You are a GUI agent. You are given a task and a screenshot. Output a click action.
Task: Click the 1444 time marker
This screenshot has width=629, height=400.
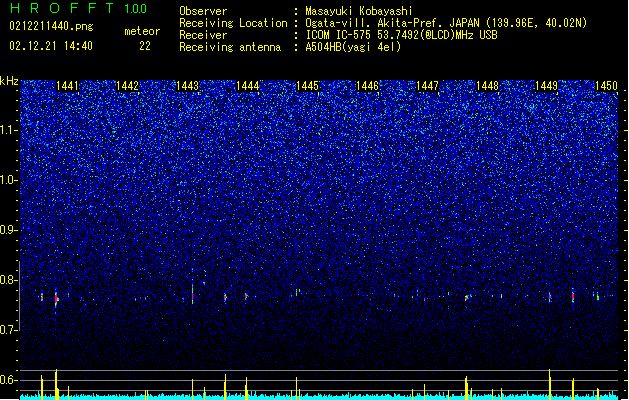(x=248, y=86)
